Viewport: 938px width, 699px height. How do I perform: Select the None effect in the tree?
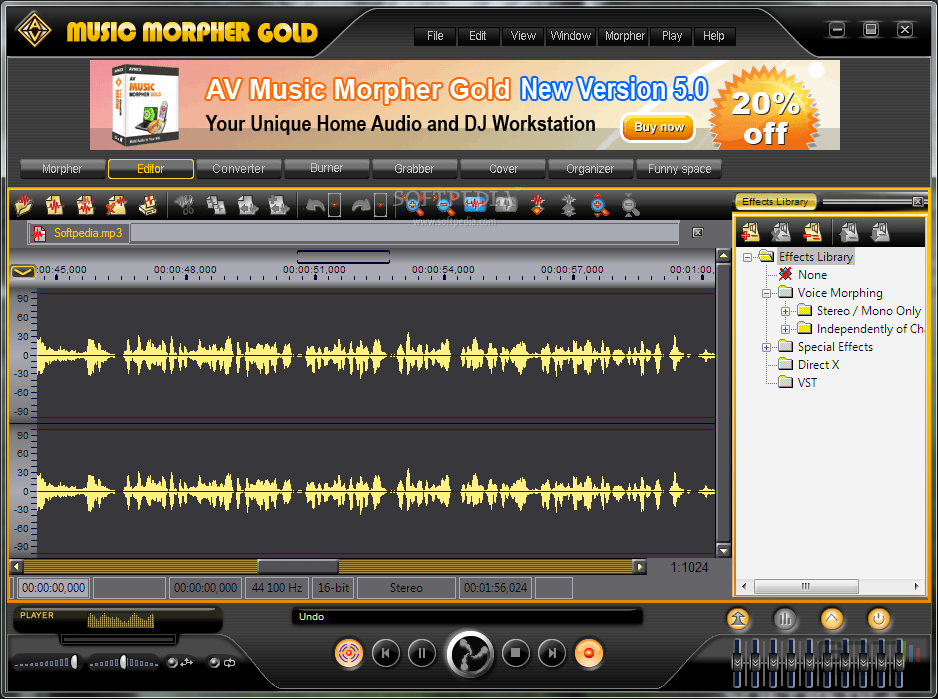pos(804,275)
